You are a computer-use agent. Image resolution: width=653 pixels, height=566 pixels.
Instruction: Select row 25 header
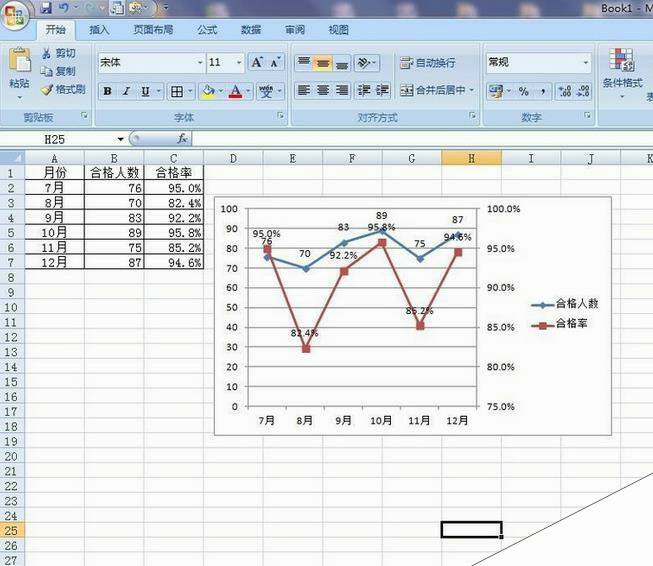click(12, 531)
